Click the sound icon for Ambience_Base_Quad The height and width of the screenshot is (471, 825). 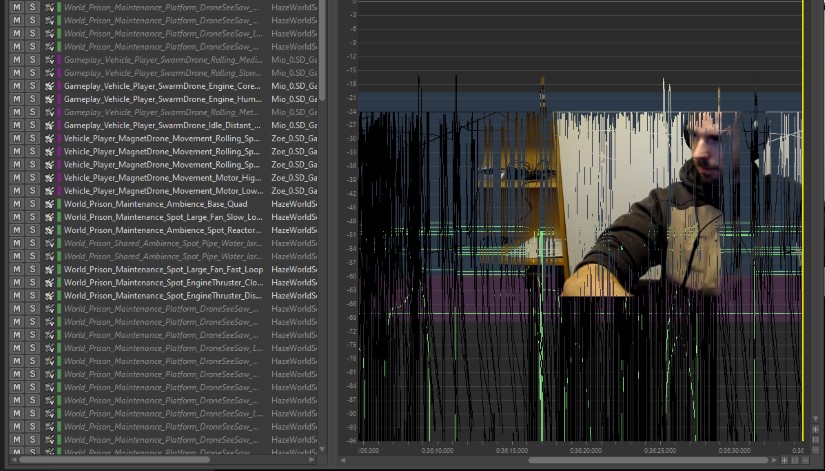(x=49, y=204)
